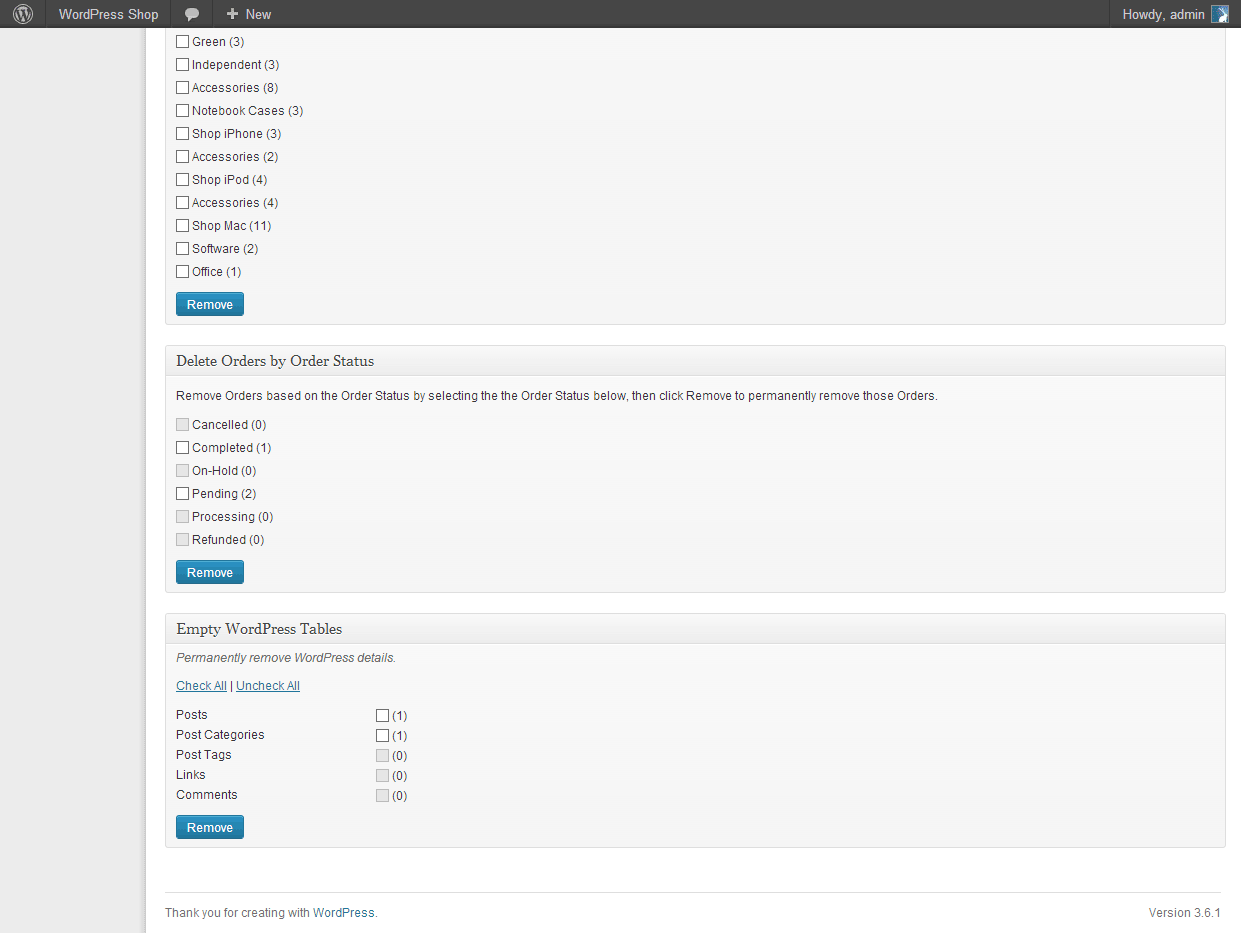
Task: Click the On-Hold (0) checkbox
Action: [x=182, y=471]
